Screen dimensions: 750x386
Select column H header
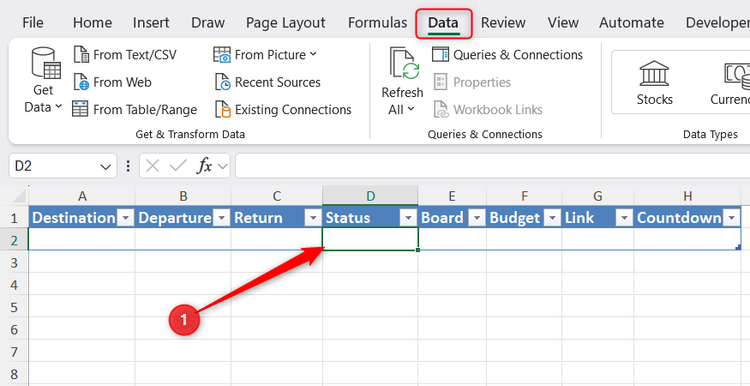[x=687, y=196]
